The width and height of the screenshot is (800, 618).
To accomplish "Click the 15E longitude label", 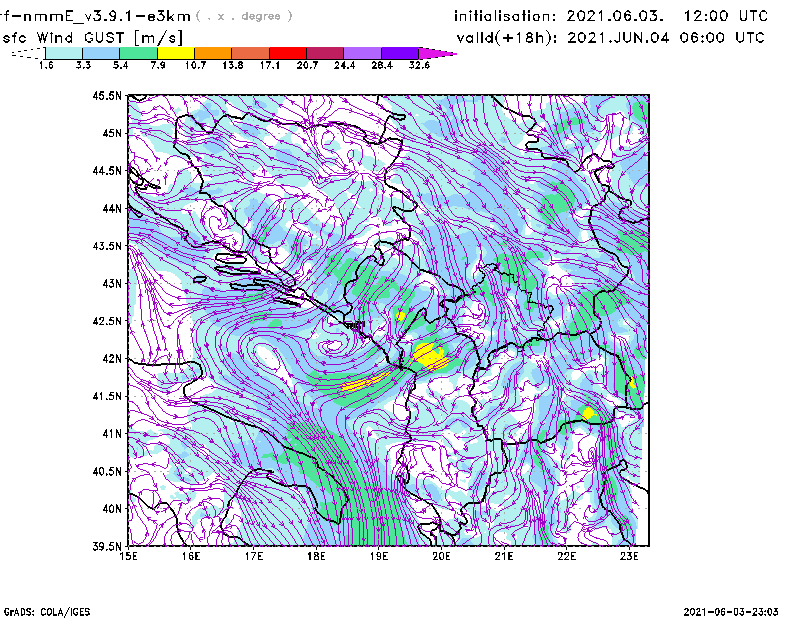I will click(x=128, y=556).
